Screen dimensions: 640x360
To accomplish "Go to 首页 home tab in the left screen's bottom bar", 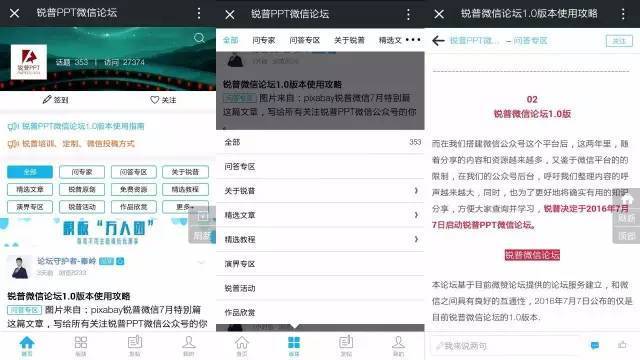I will pos(27,346).
